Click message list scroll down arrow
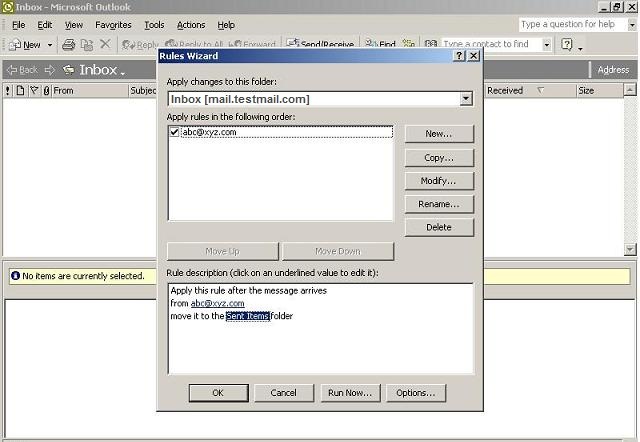This screenshot has height=442, width=640. (x=630, y=249)
